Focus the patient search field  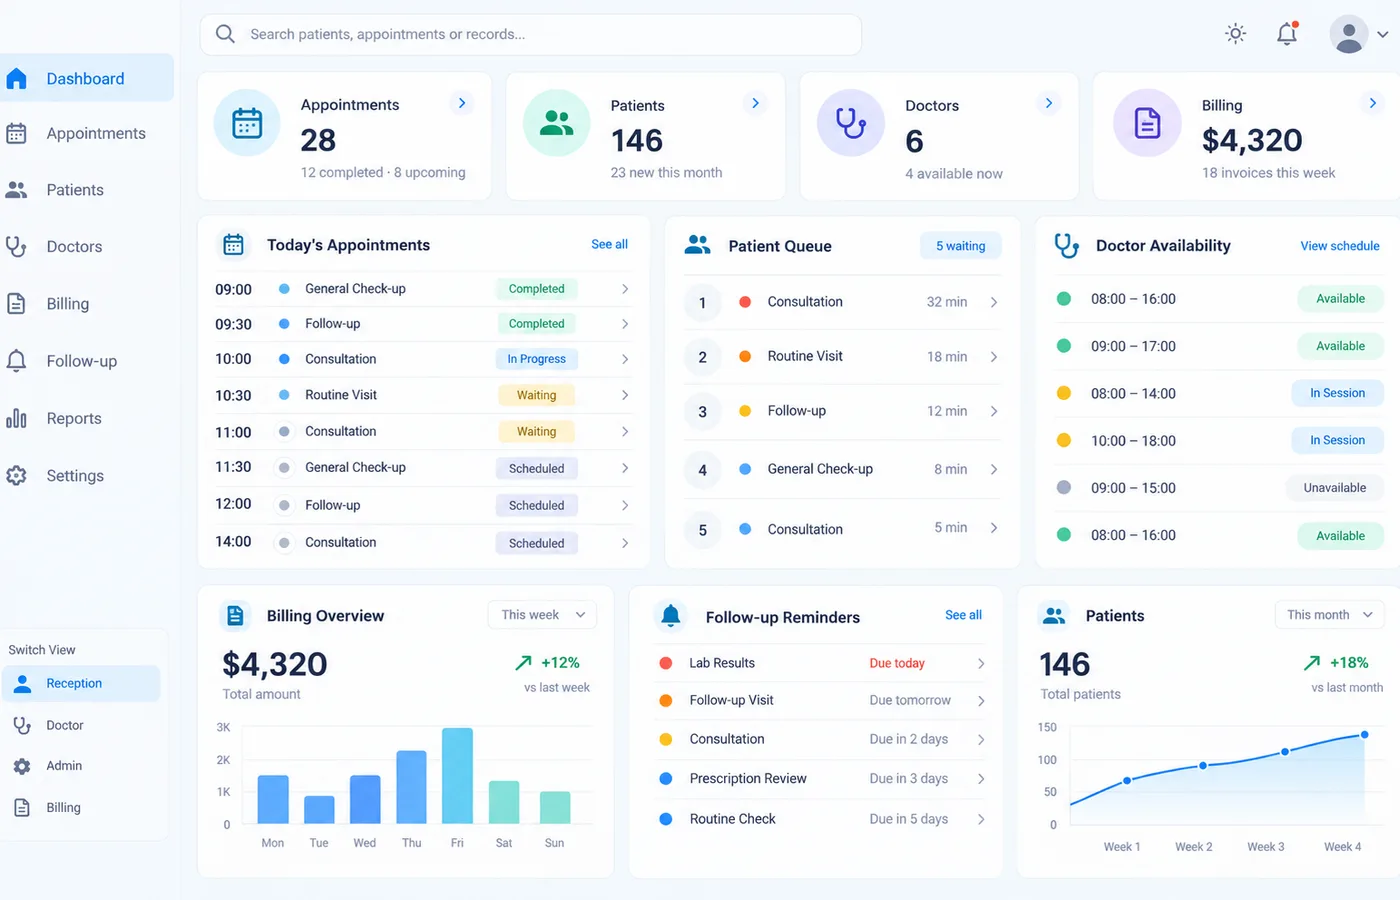pyautogui.click(x=531, y=34)
